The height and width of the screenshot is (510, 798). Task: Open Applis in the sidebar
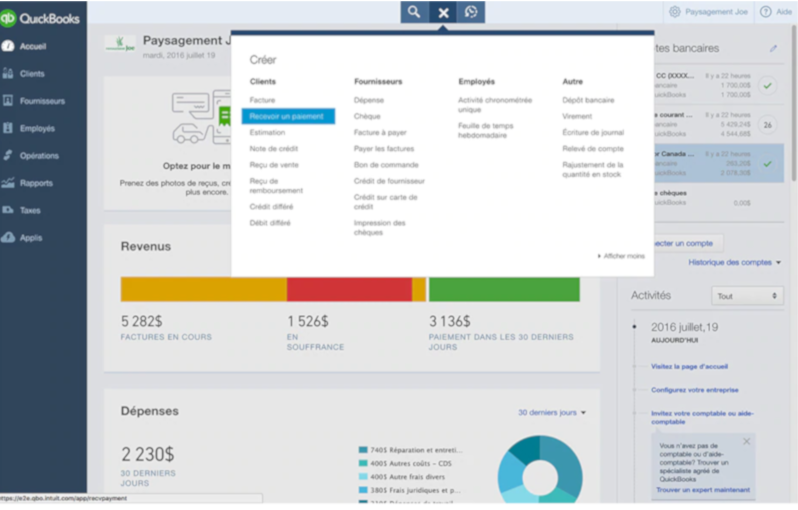pos(31,238)
